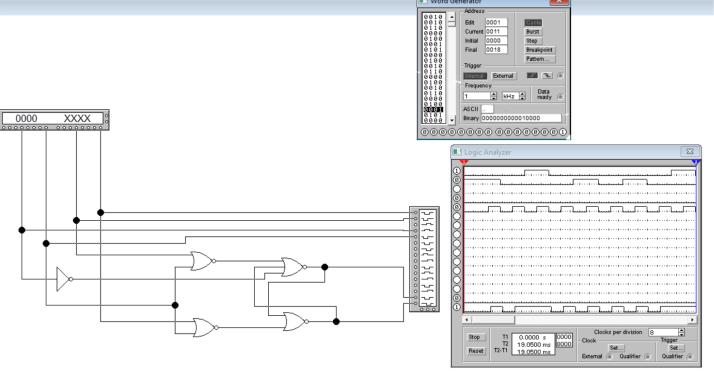Move the word list up with top arrow
The image size is (714, 375).
(x=452, y=16)
